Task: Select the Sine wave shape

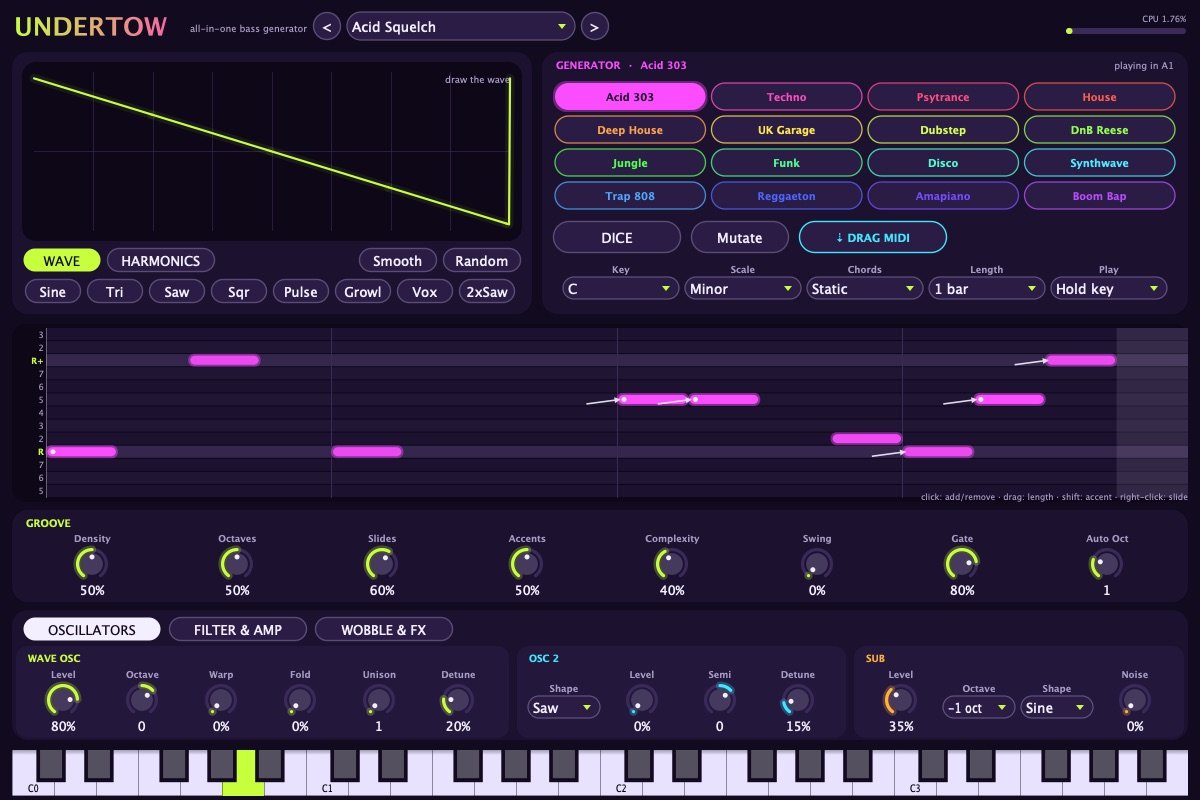Action: 53,292
